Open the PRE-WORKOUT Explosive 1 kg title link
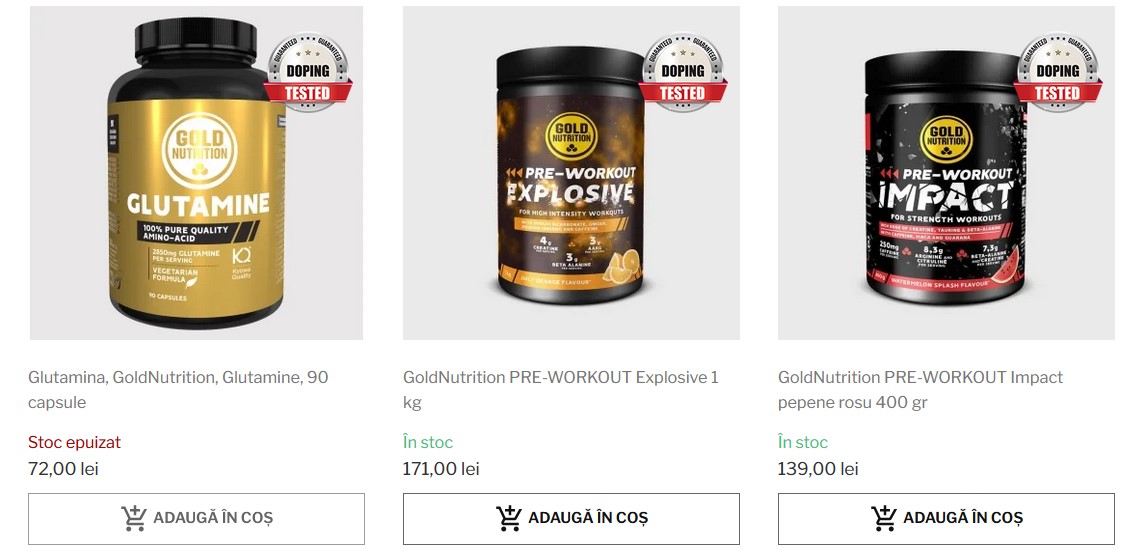 click(561, 389)
